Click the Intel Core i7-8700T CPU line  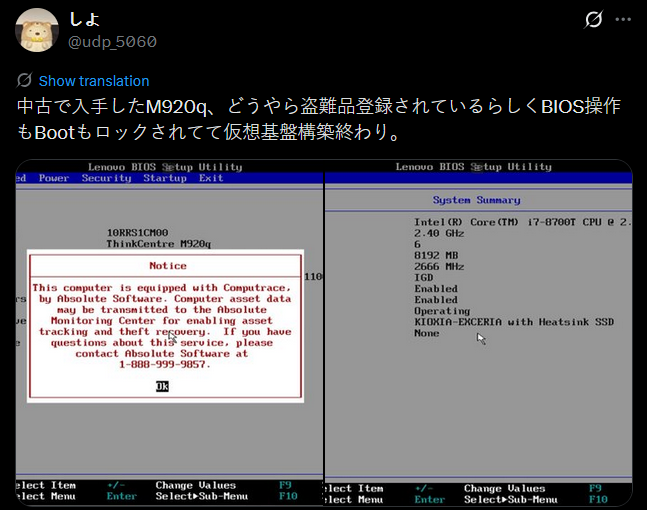tap(518, 221)
